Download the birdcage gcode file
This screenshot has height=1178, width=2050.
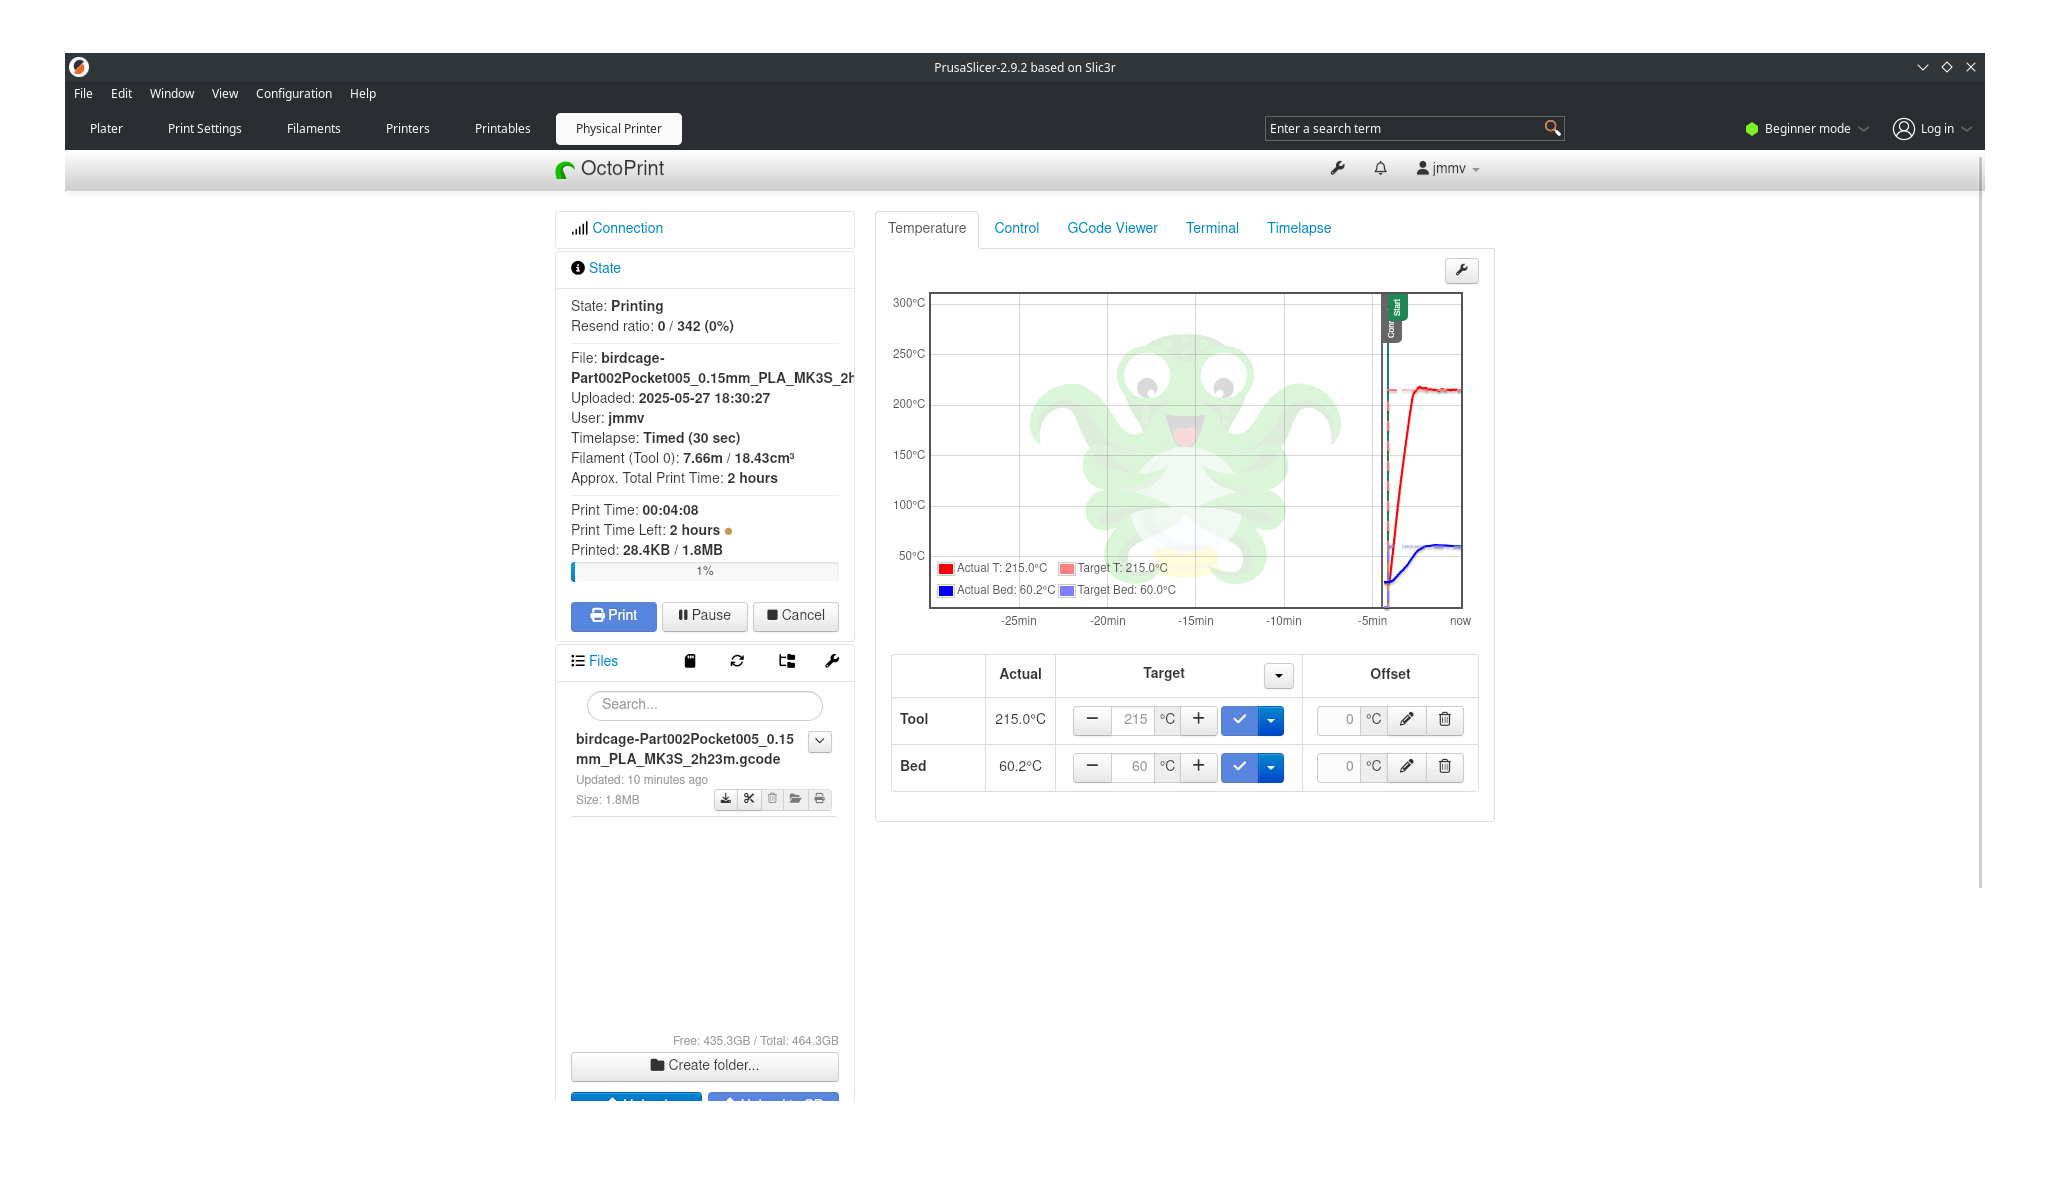click(x=726, y=799)
